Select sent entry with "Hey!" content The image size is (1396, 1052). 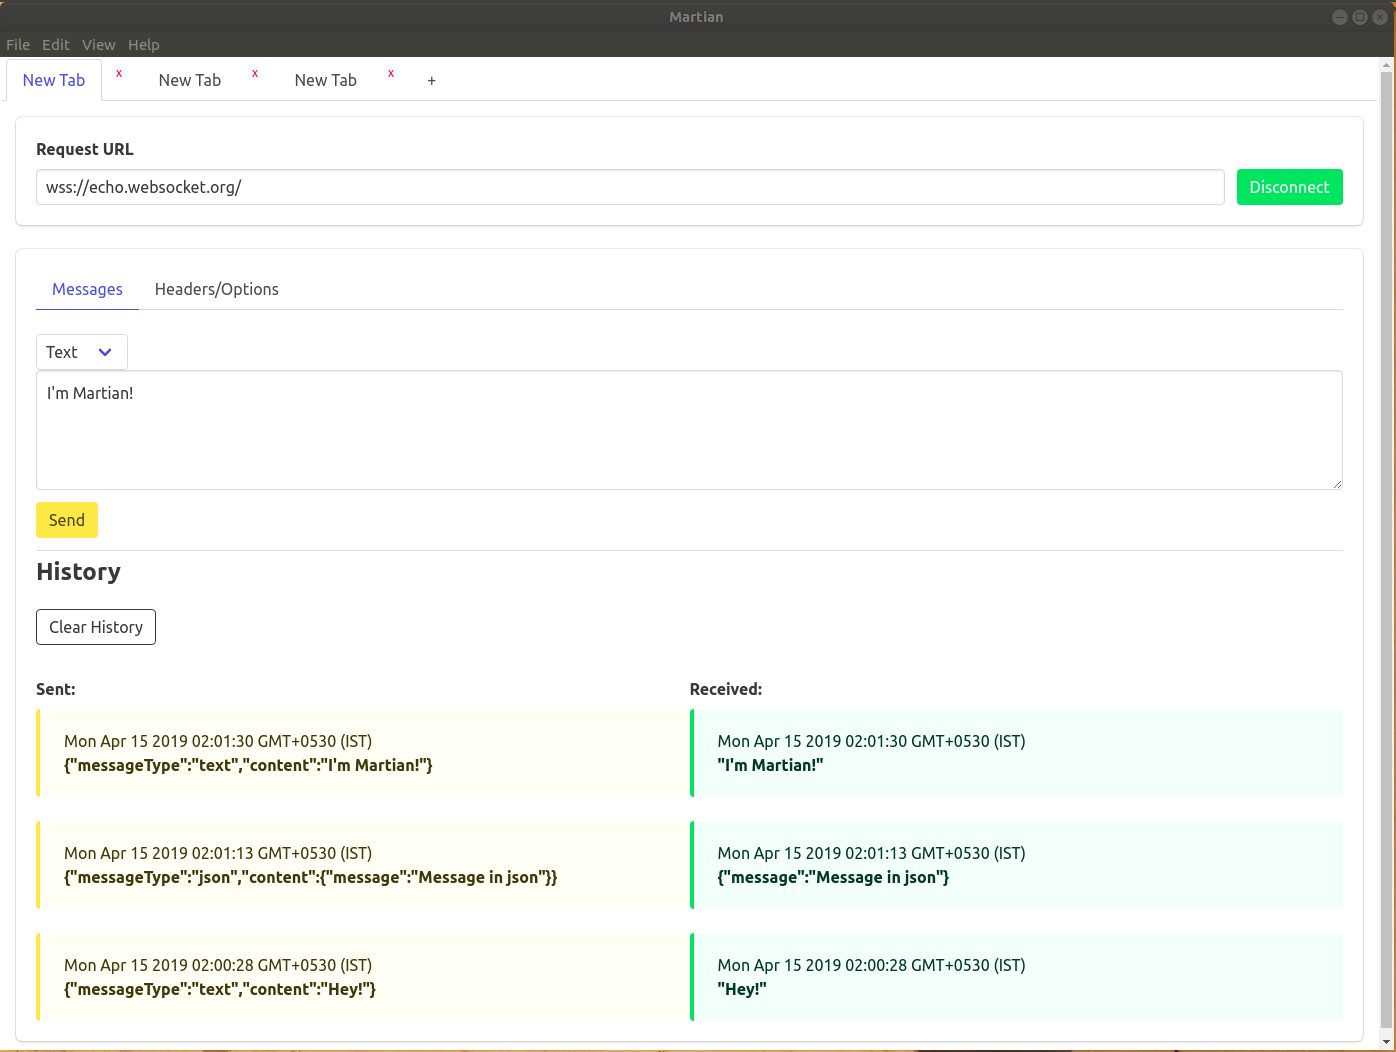click(362, 977)
